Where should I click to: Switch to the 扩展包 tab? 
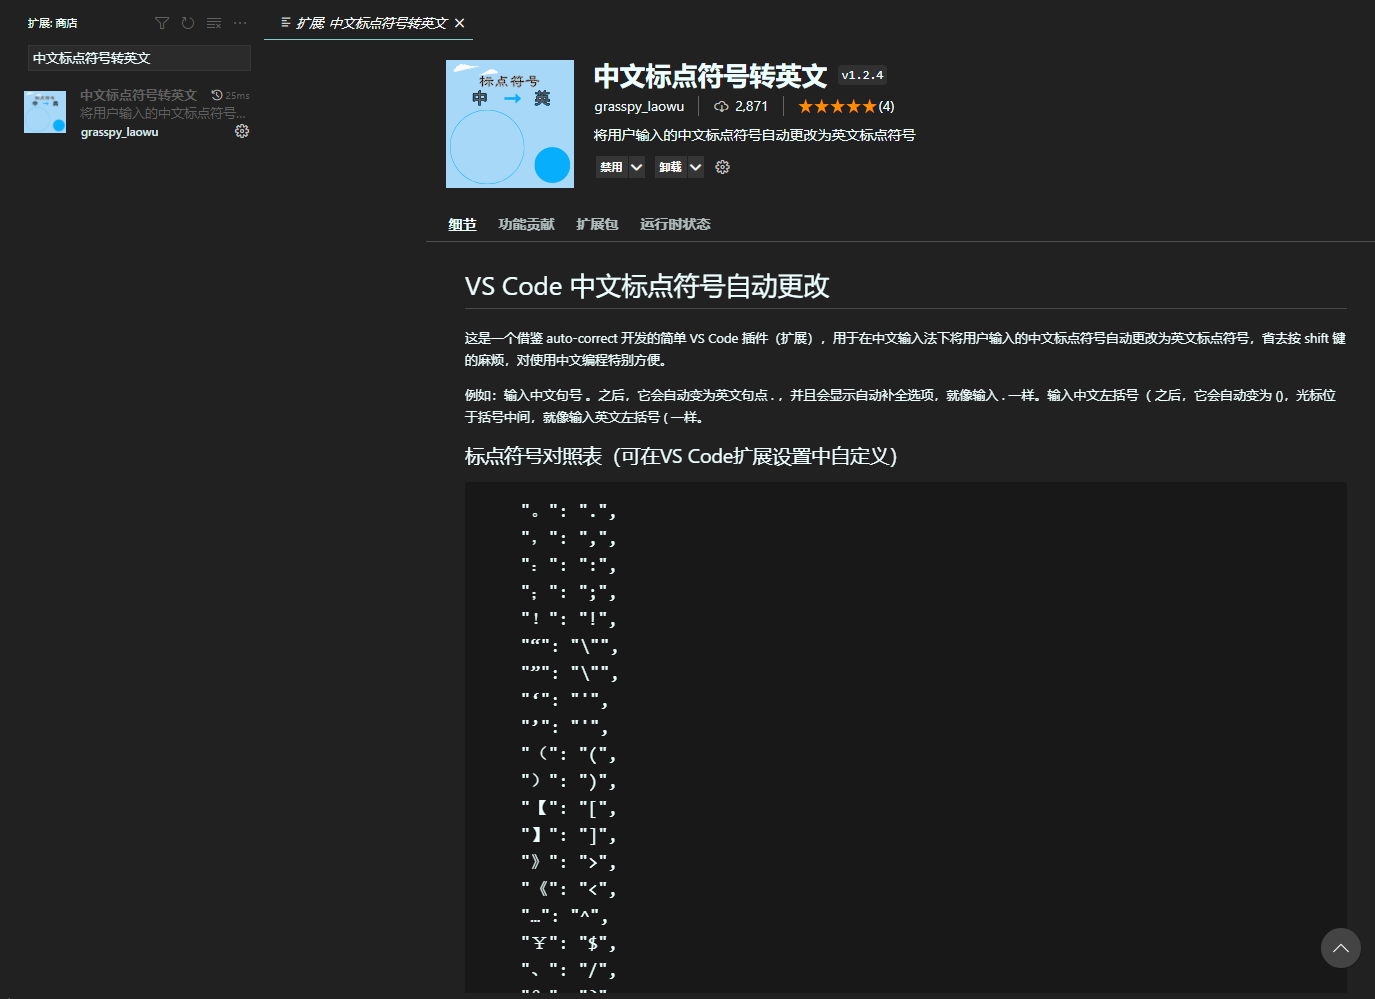click(597, 224)
